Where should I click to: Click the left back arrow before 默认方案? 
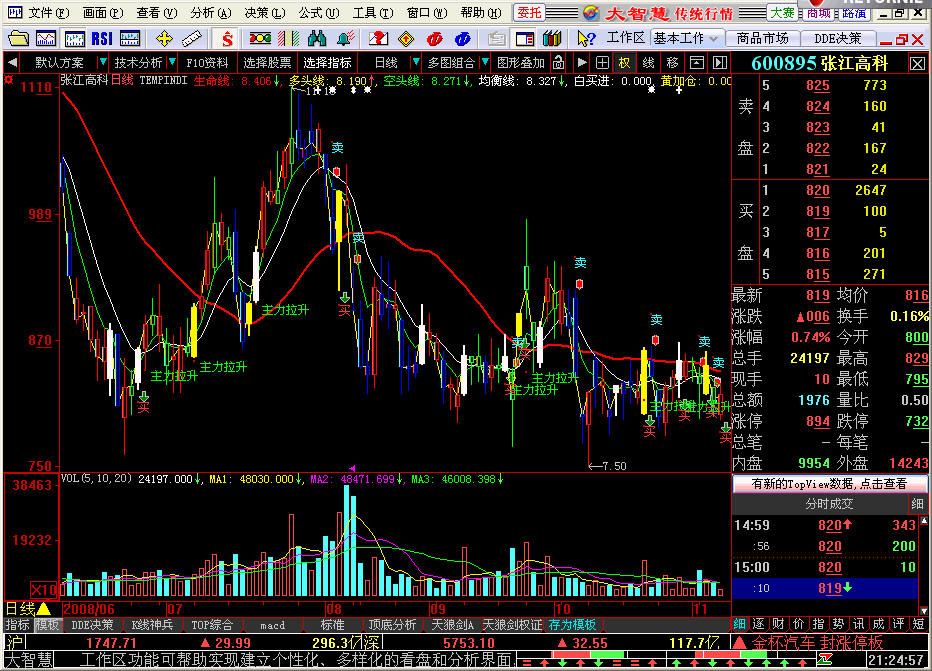coord(12,62)
